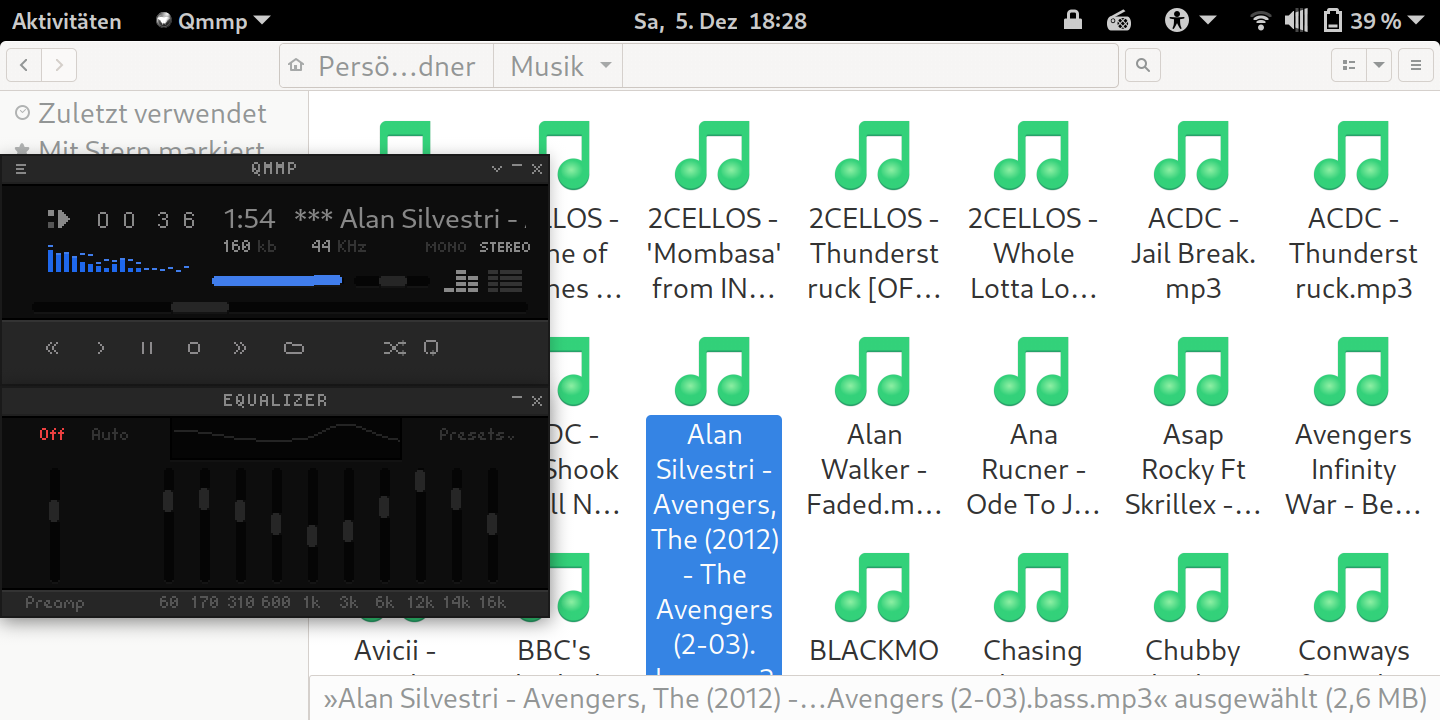Select Alan Walker Faded file
Image resolution: width=1440 pixels, height=720 pixels.
pyautogui.click(x=874, y=429)
